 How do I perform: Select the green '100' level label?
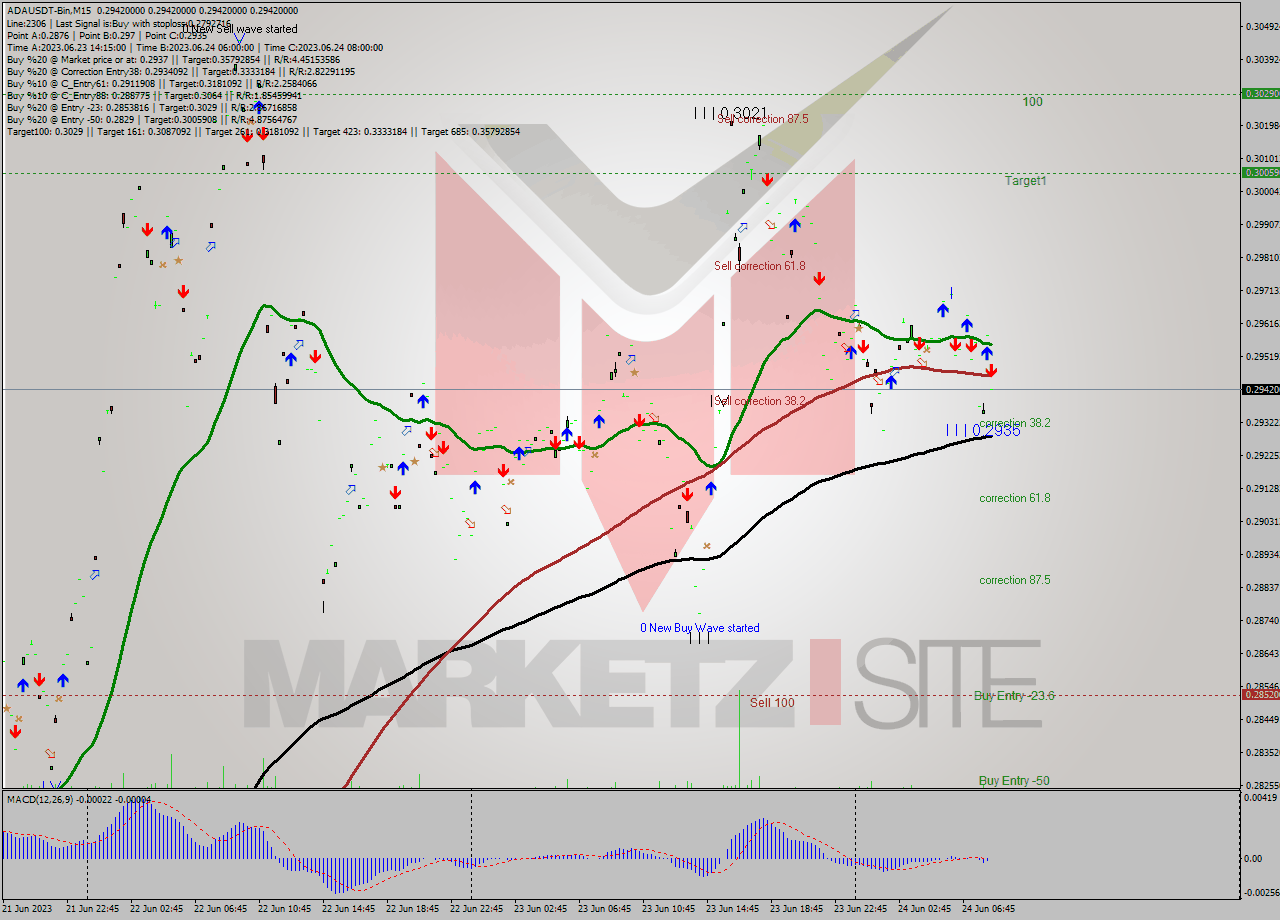click(x=1032, y=102)
